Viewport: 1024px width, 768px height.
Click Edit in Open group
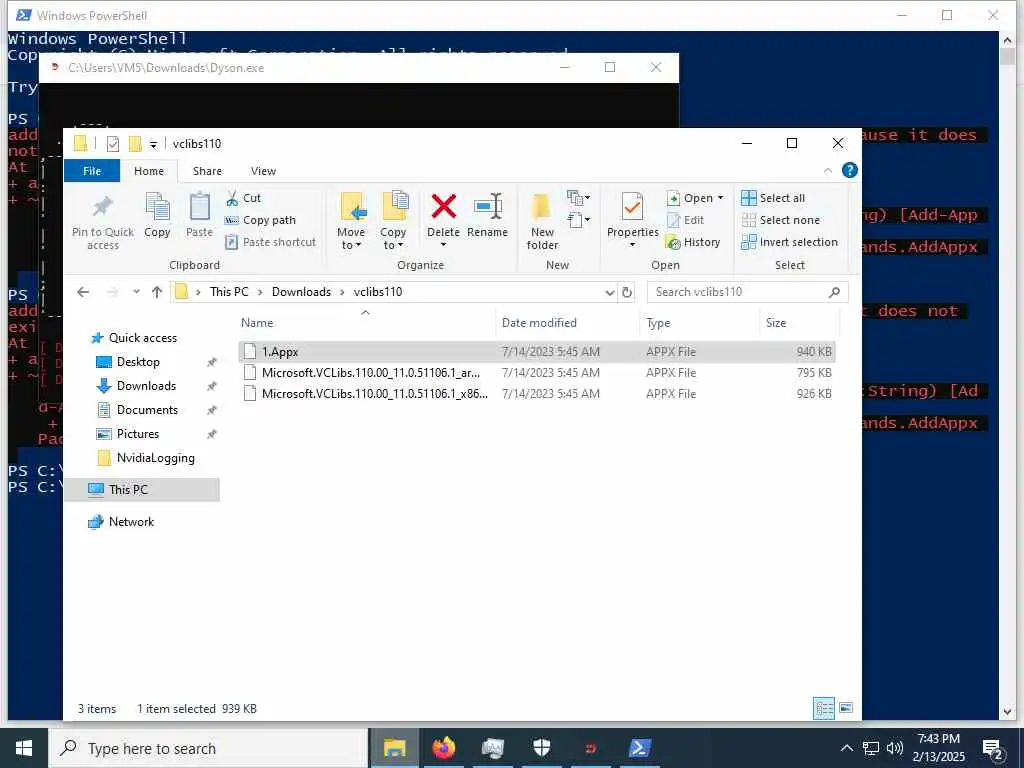coord(685,220)
